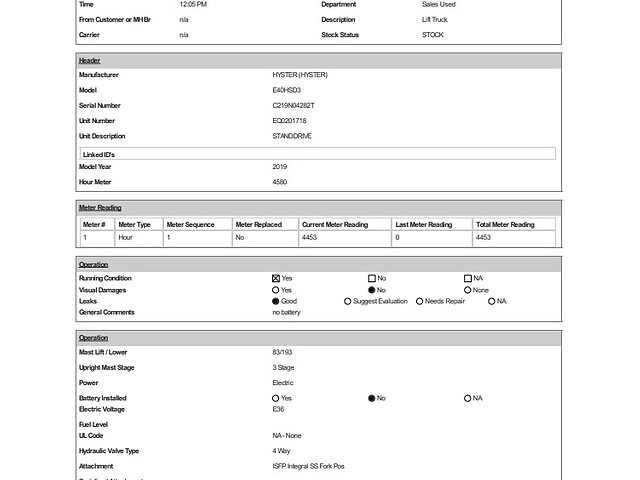640x480 pixels.
Task: Click the Meter Replaced column header
Action: (x=259, y=225)
